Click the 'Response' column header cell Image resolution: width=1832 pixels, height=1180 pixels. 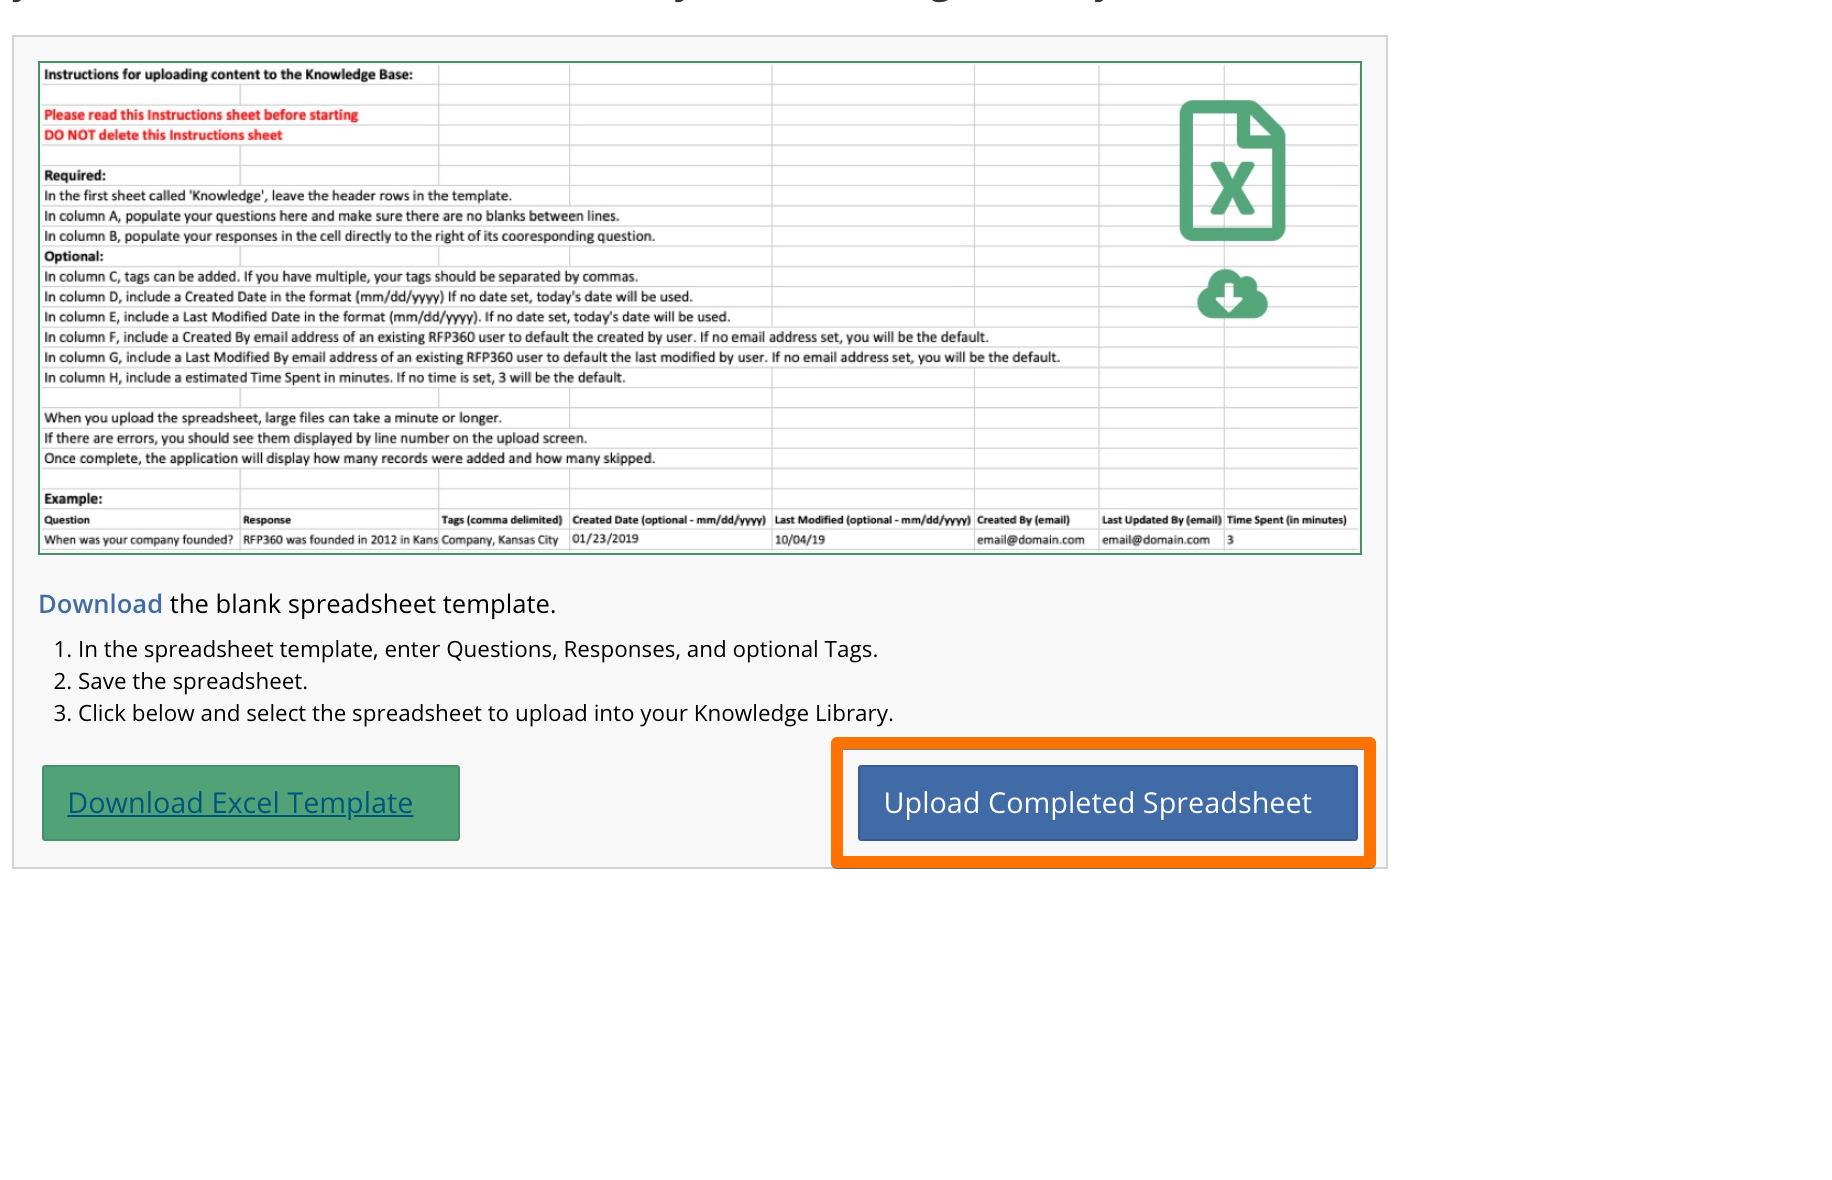point(267,520)
